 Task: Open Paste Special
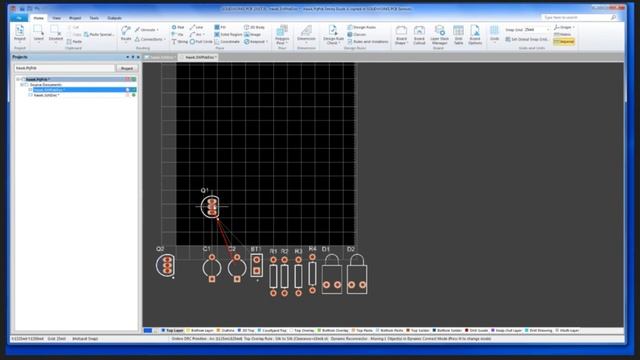99,34
